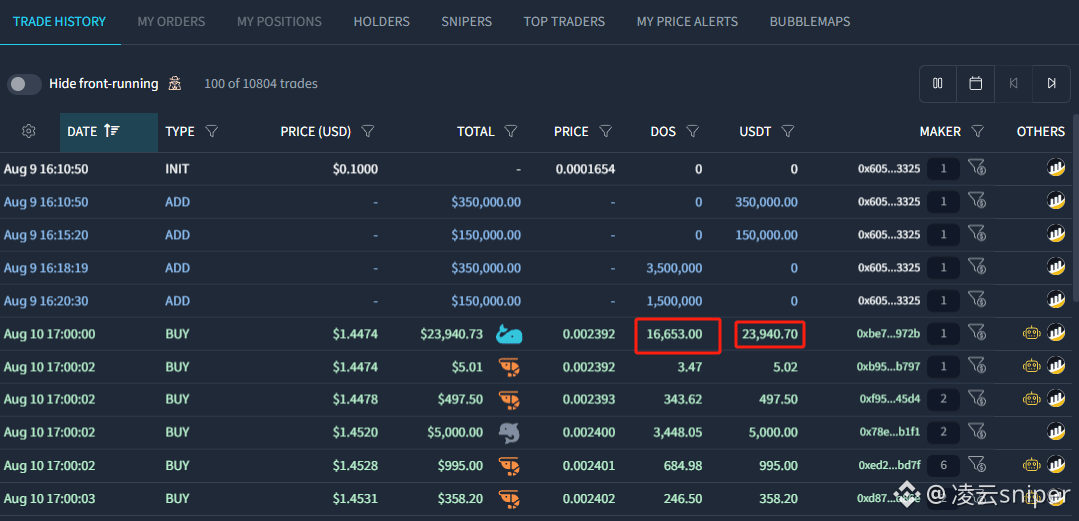
Task: Filter by maker 0xb95...b797 funnel icon
Action: click(x=976, y=366)
